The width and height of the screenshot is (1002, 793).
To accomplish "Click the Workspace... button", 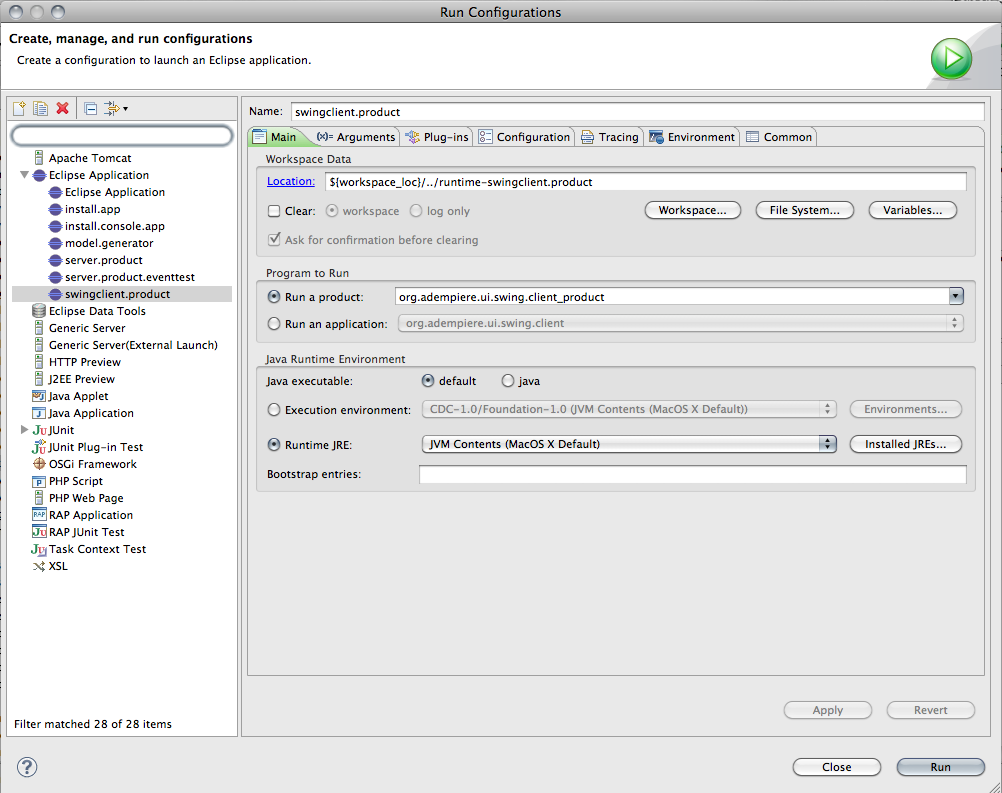I will pos(693,210).
